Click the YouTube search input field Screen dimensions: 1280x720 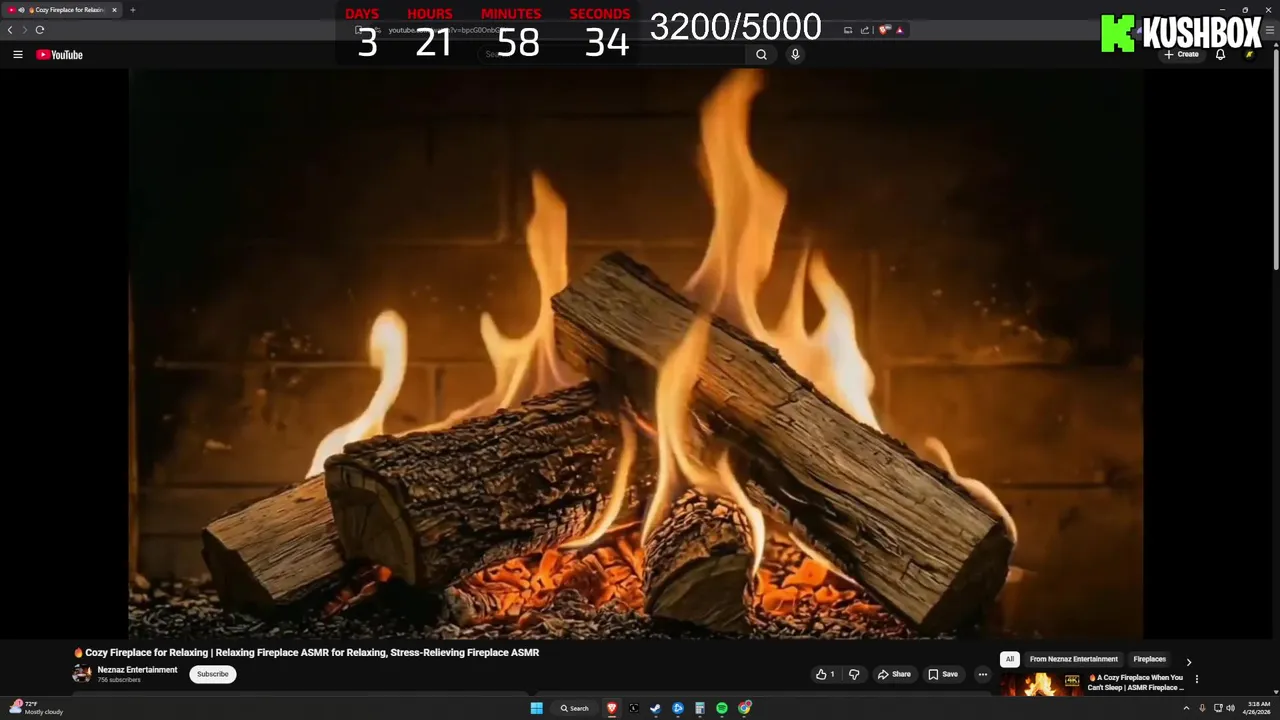click(x=612, y=55)
